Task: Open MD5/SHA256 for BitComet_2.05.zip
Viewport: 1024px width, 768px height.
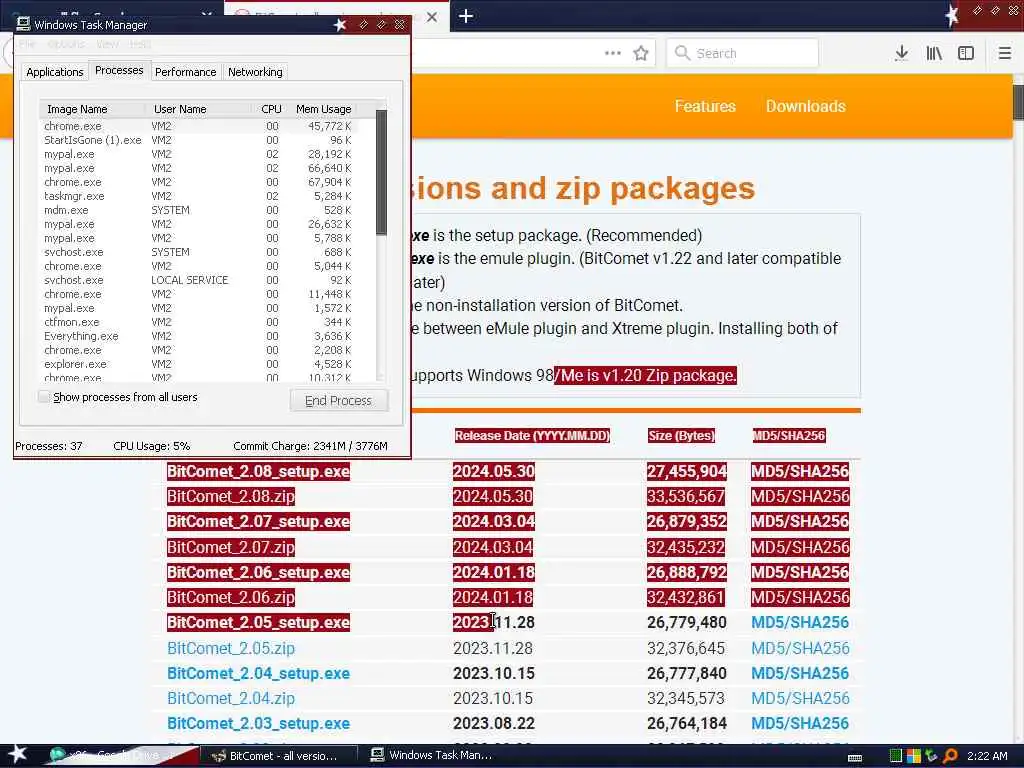Action: pyautogui.click(x=800, y=648)
